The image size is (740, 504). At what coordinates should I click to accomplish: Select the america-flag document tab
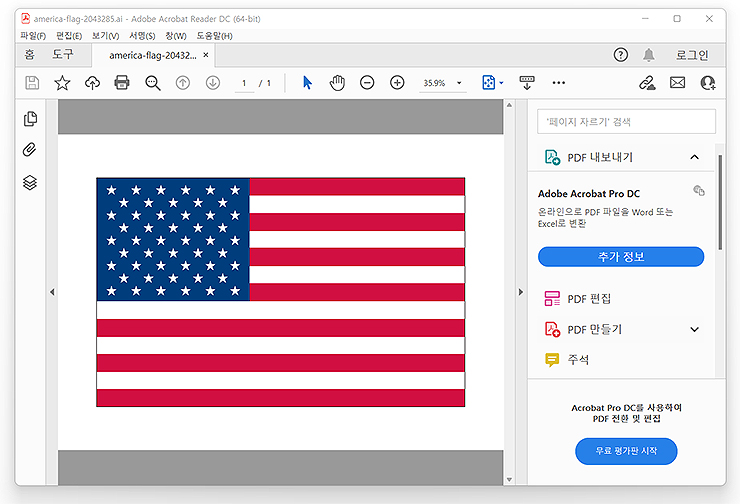pyautogui.click(x=153, y=56)
